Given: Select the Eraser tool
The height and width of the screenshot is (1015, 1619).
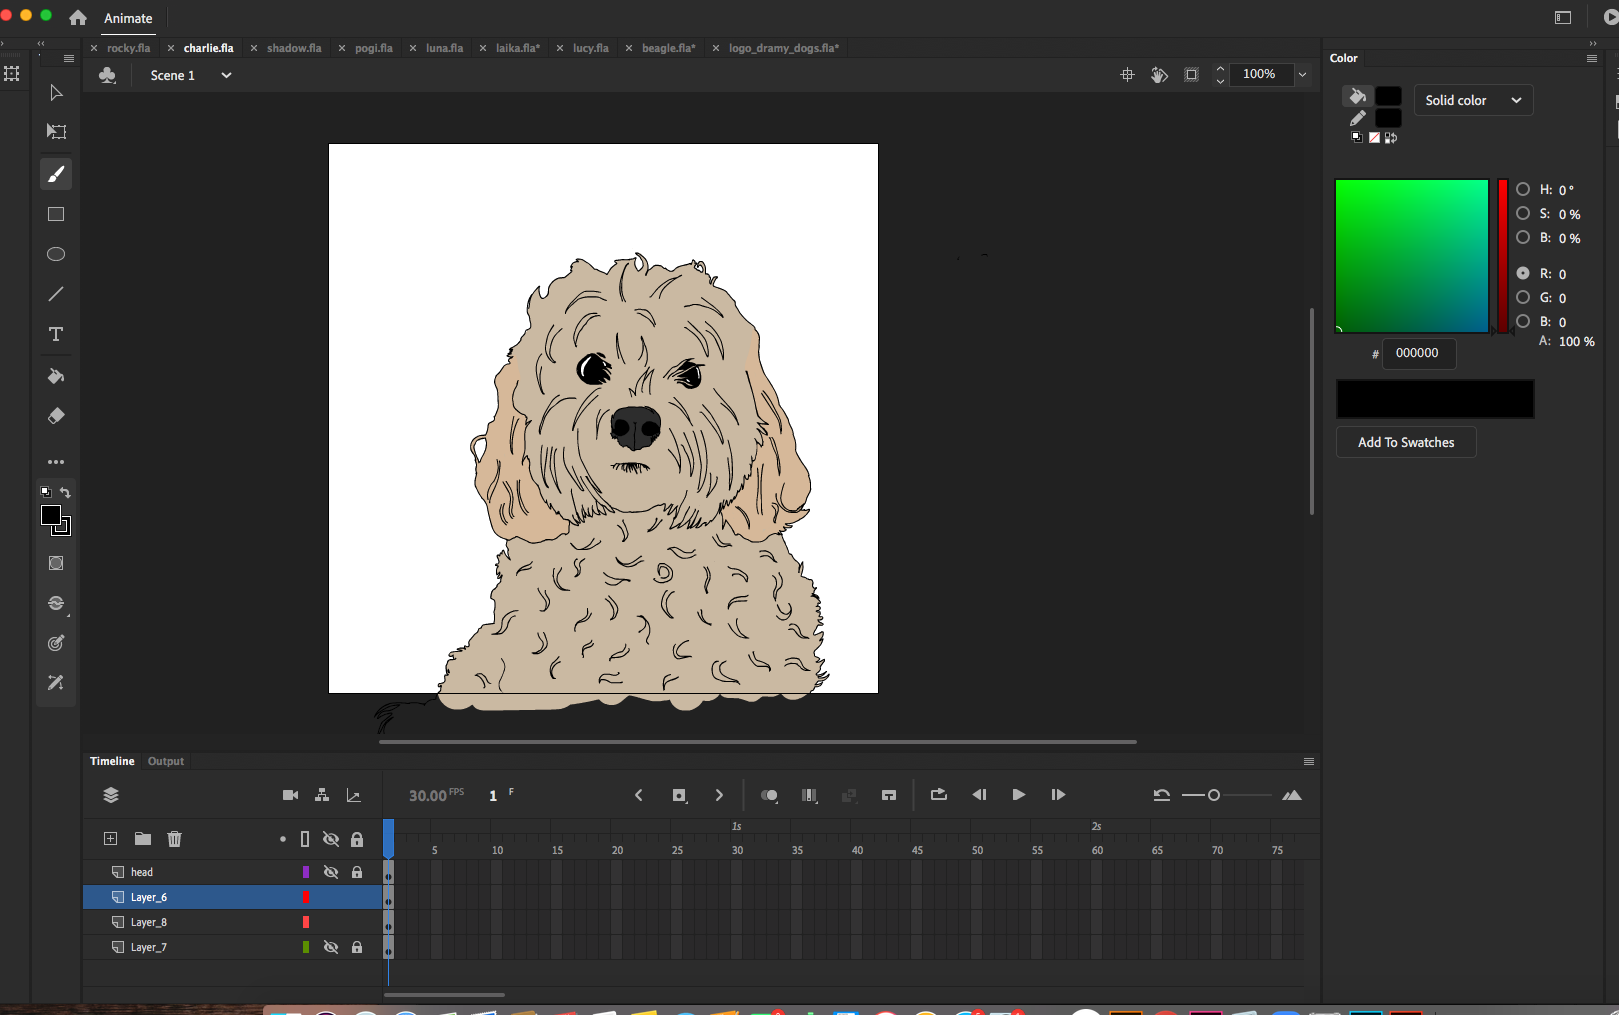Looking at the screenshot, I should [x=56, y=416].
